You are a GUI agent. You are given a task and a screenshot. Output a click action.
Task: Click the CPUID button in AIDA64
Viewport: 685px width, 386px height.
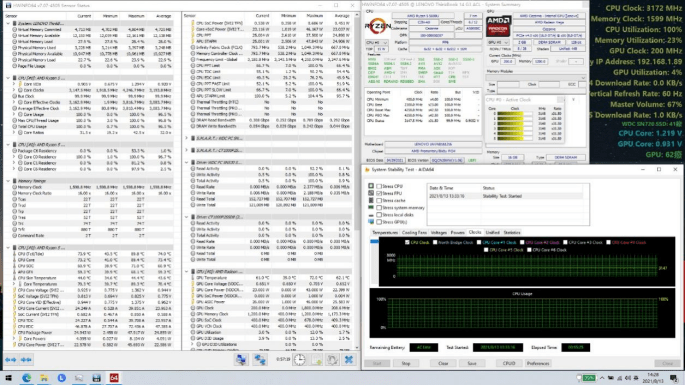pyautogui.click(x=509, y=363)
